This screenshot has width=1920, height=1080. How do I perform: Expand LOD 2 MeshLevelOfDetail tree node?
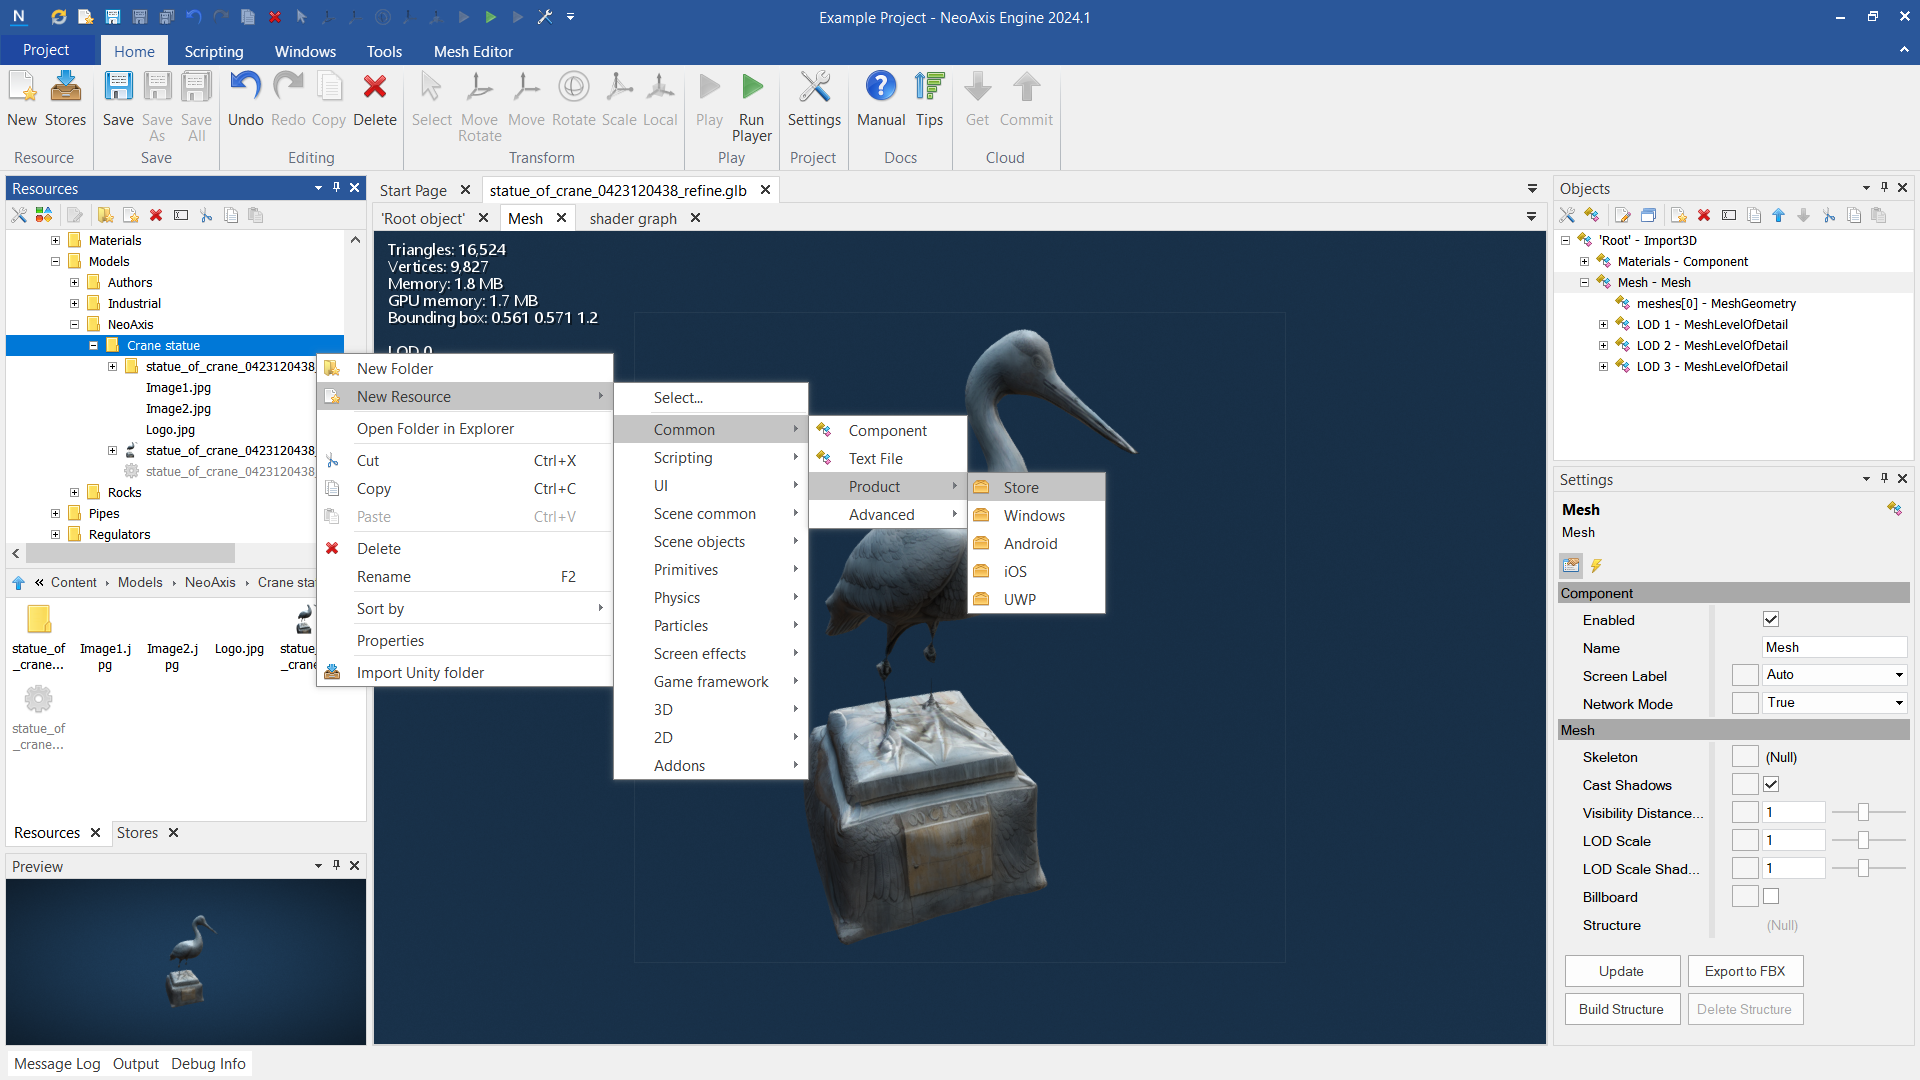pos(1604,346)
